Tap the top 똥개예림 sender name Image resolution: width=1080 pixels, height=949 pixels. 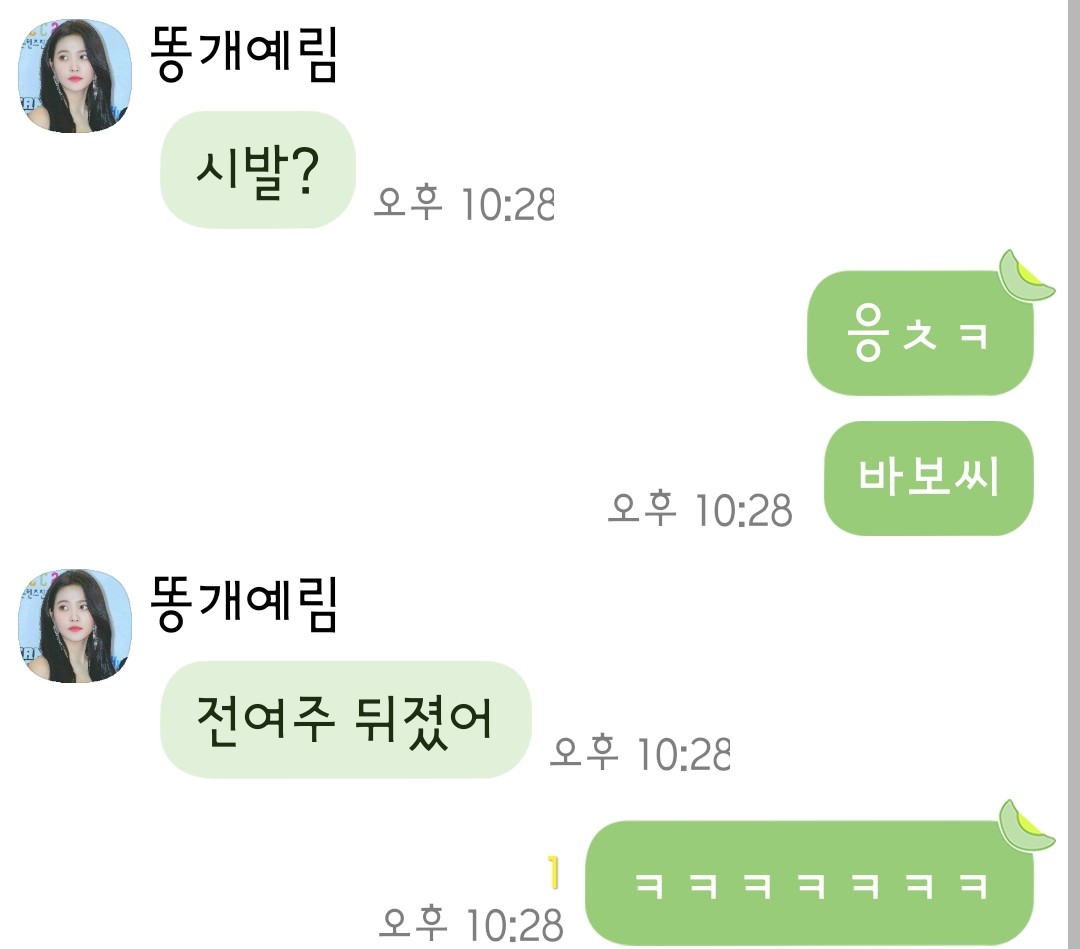click(244, 54)
